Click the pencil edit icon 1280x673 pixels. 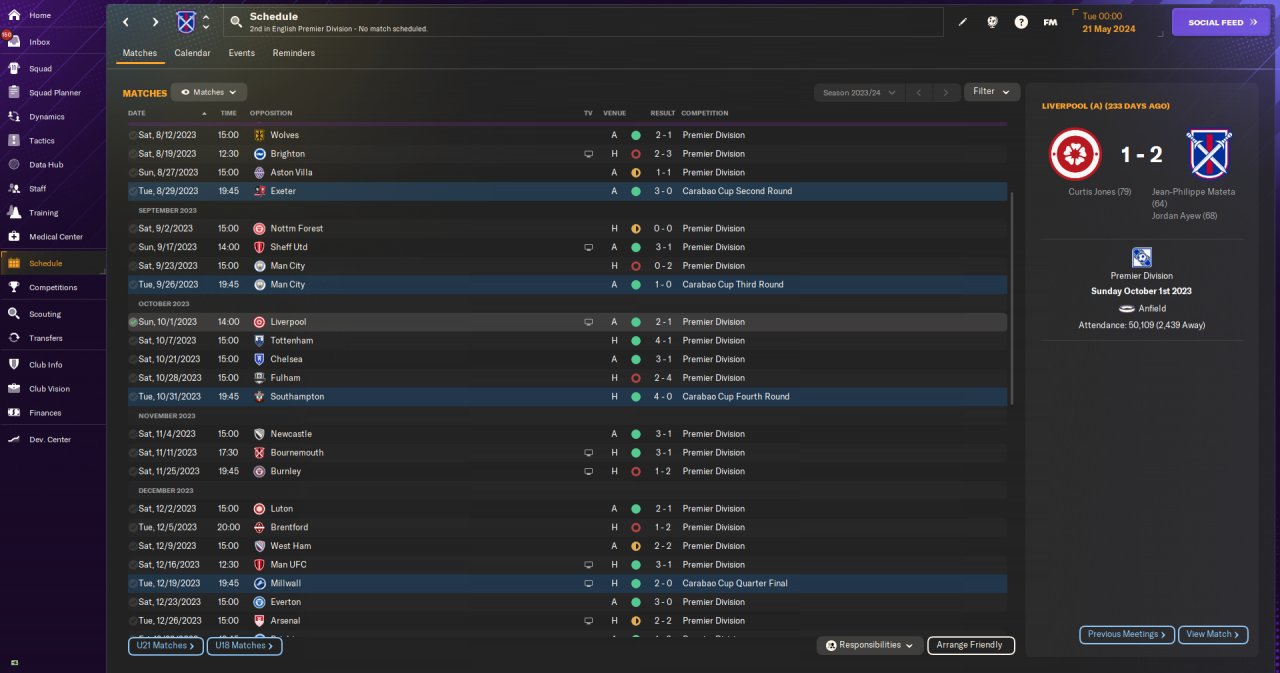[x=963, y=22]
